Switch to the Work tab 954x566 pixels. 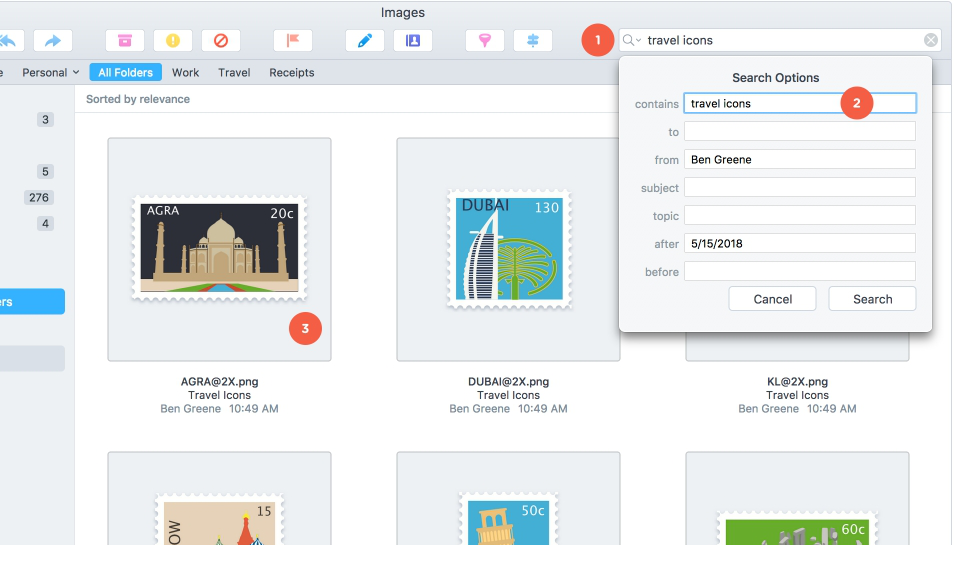click(x=186, y=72)
